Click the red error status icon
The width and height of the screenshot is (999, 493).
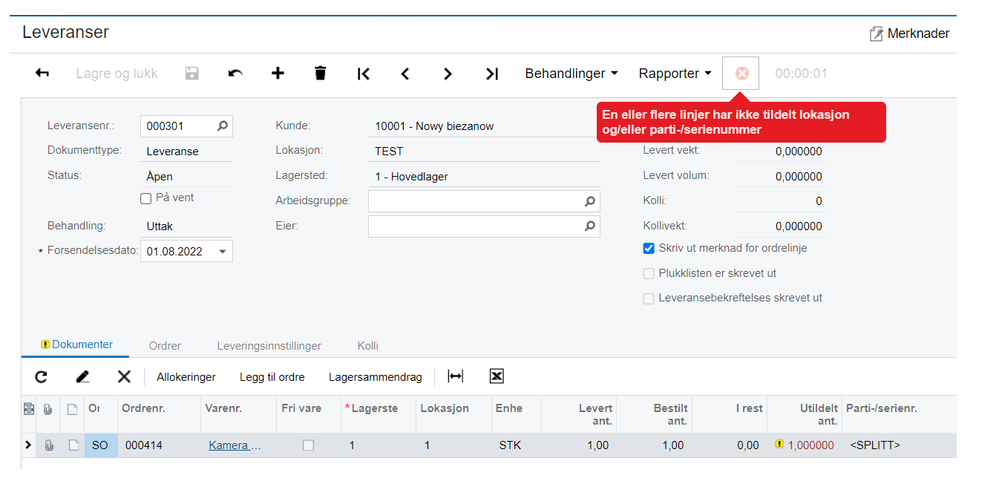point(742,73)
